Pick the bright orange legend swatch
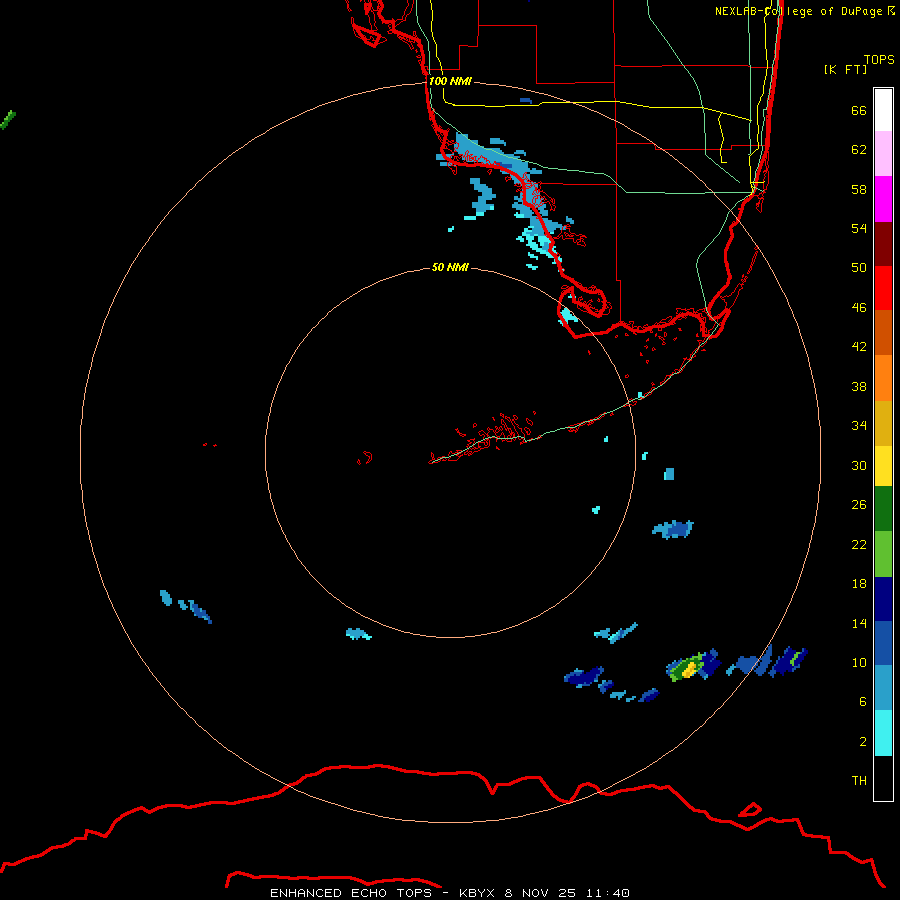900x900 pixels. [883, 378]
